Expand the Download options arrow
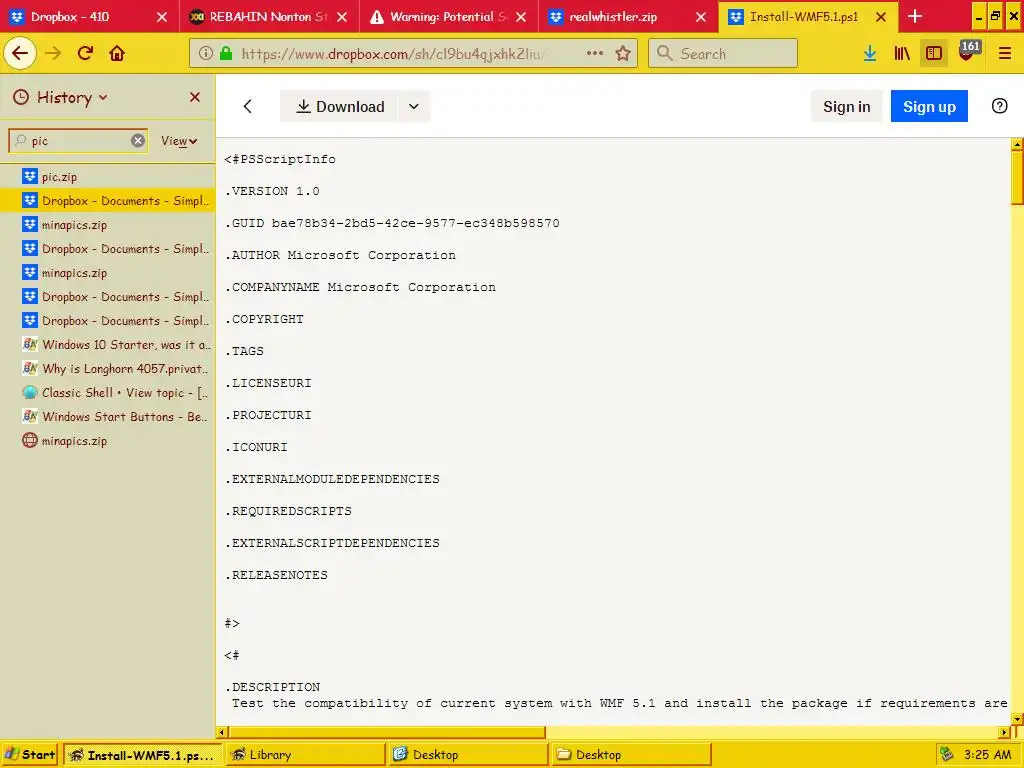Screen dimensions: 1024x768 point(413,106)
